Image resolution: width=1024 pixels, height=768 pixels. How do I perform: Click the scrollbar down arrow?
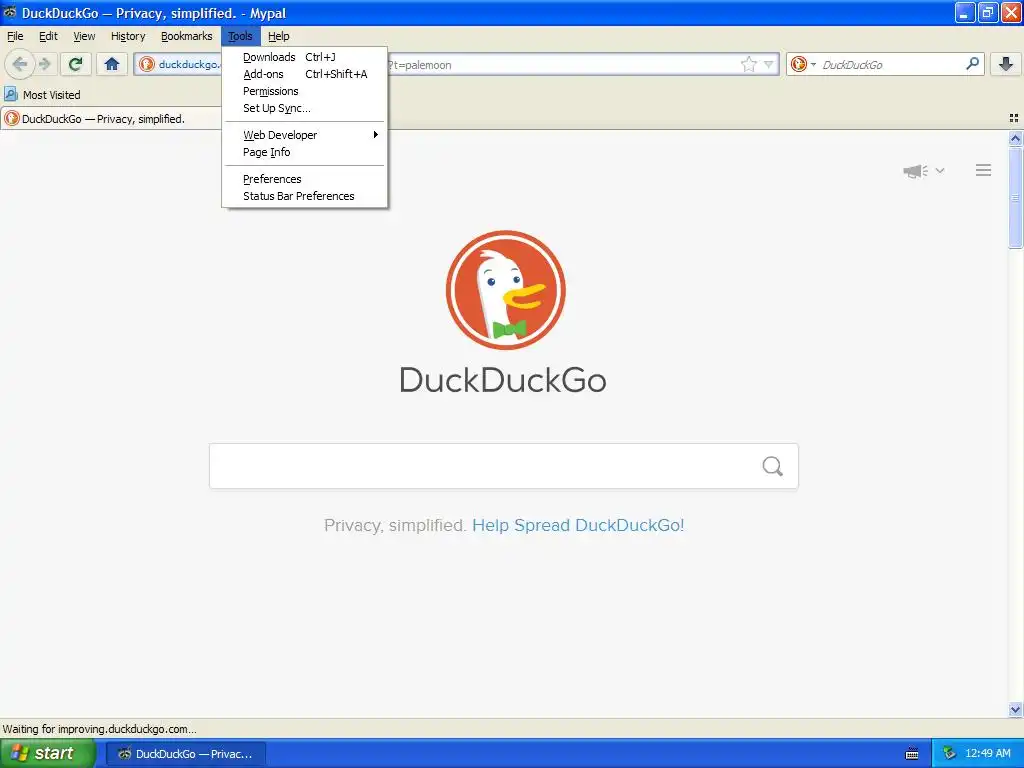coord(1015,709)
